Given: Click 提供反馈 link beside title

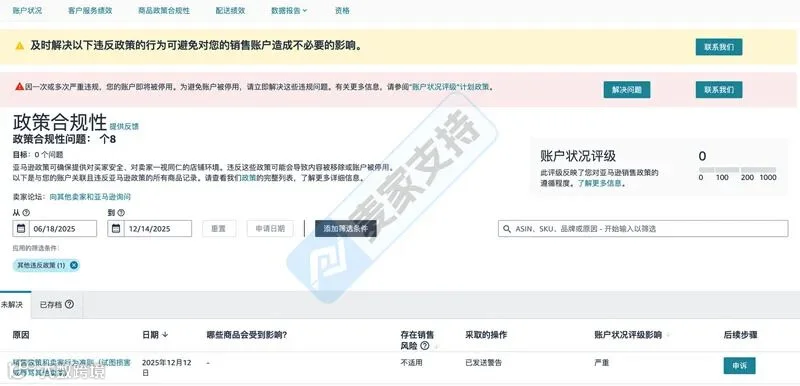Looking at the screenshot, I should (x=124, y=126).
